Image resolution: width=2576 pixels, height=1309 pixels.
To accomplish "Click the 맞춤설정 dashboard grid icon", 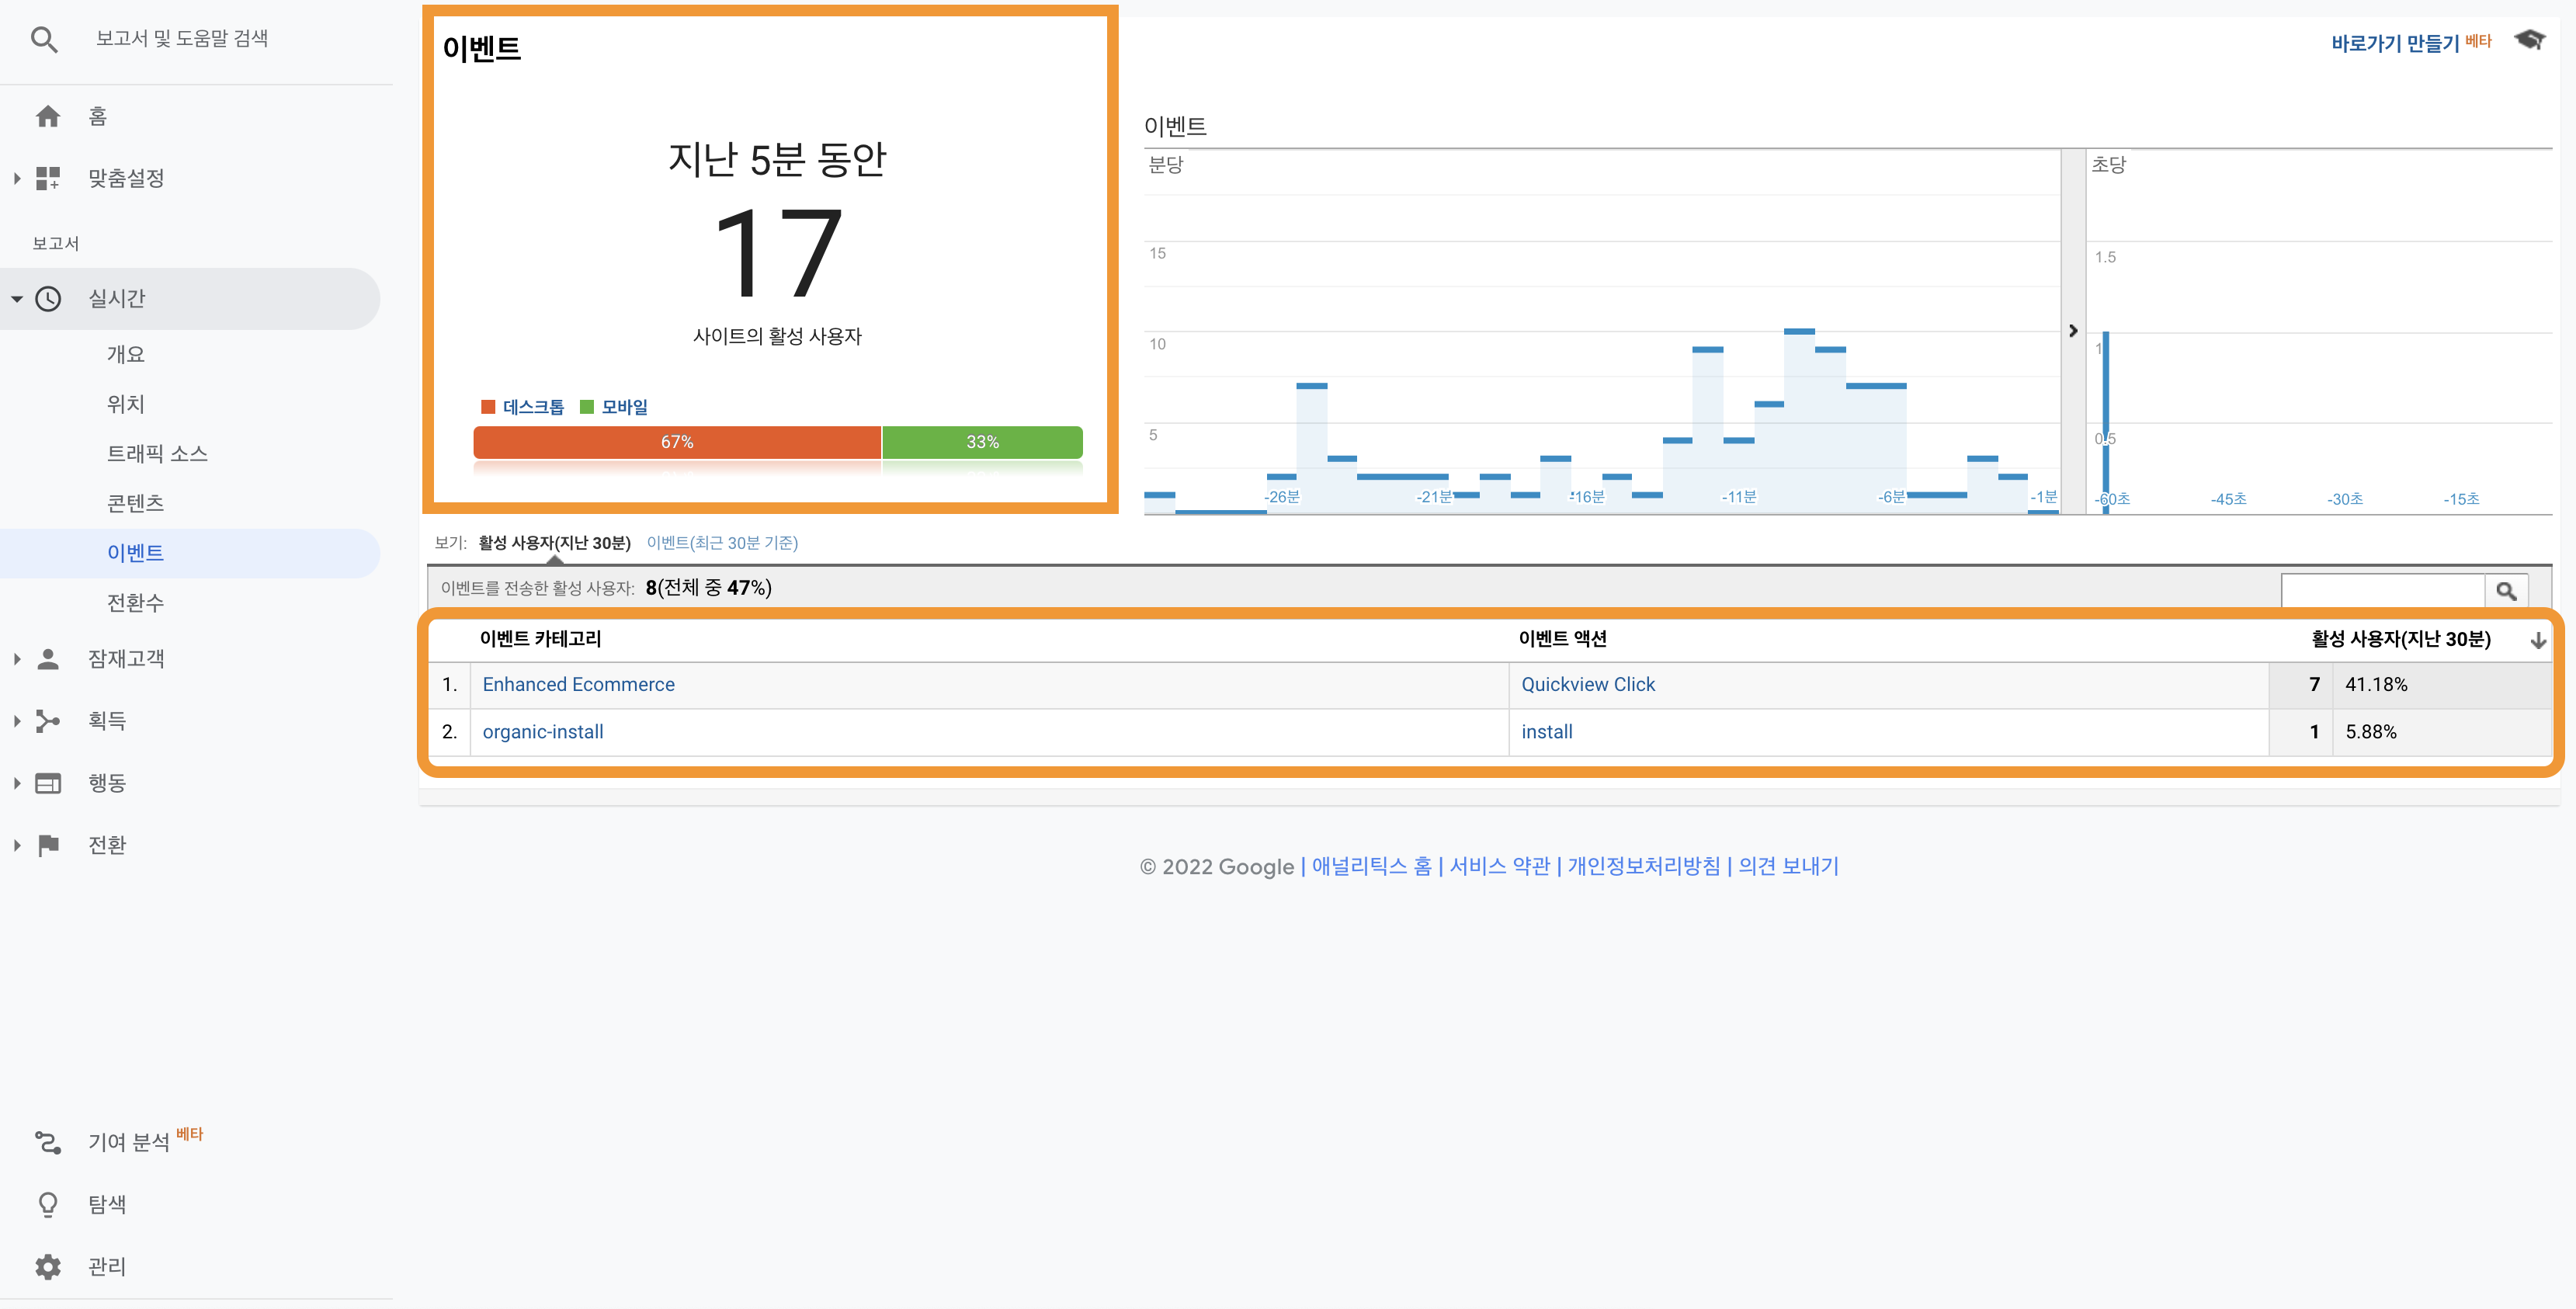I will [47, 179].
